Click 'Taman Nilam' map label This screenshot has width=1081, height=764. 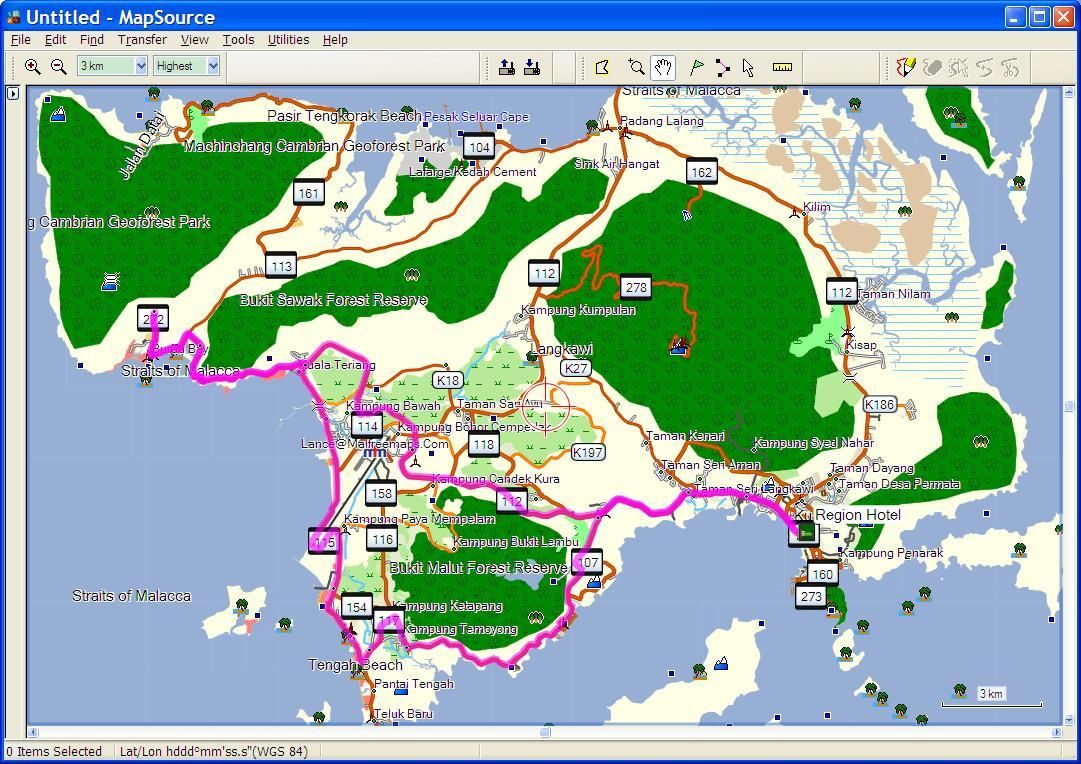tap(893, 294)
